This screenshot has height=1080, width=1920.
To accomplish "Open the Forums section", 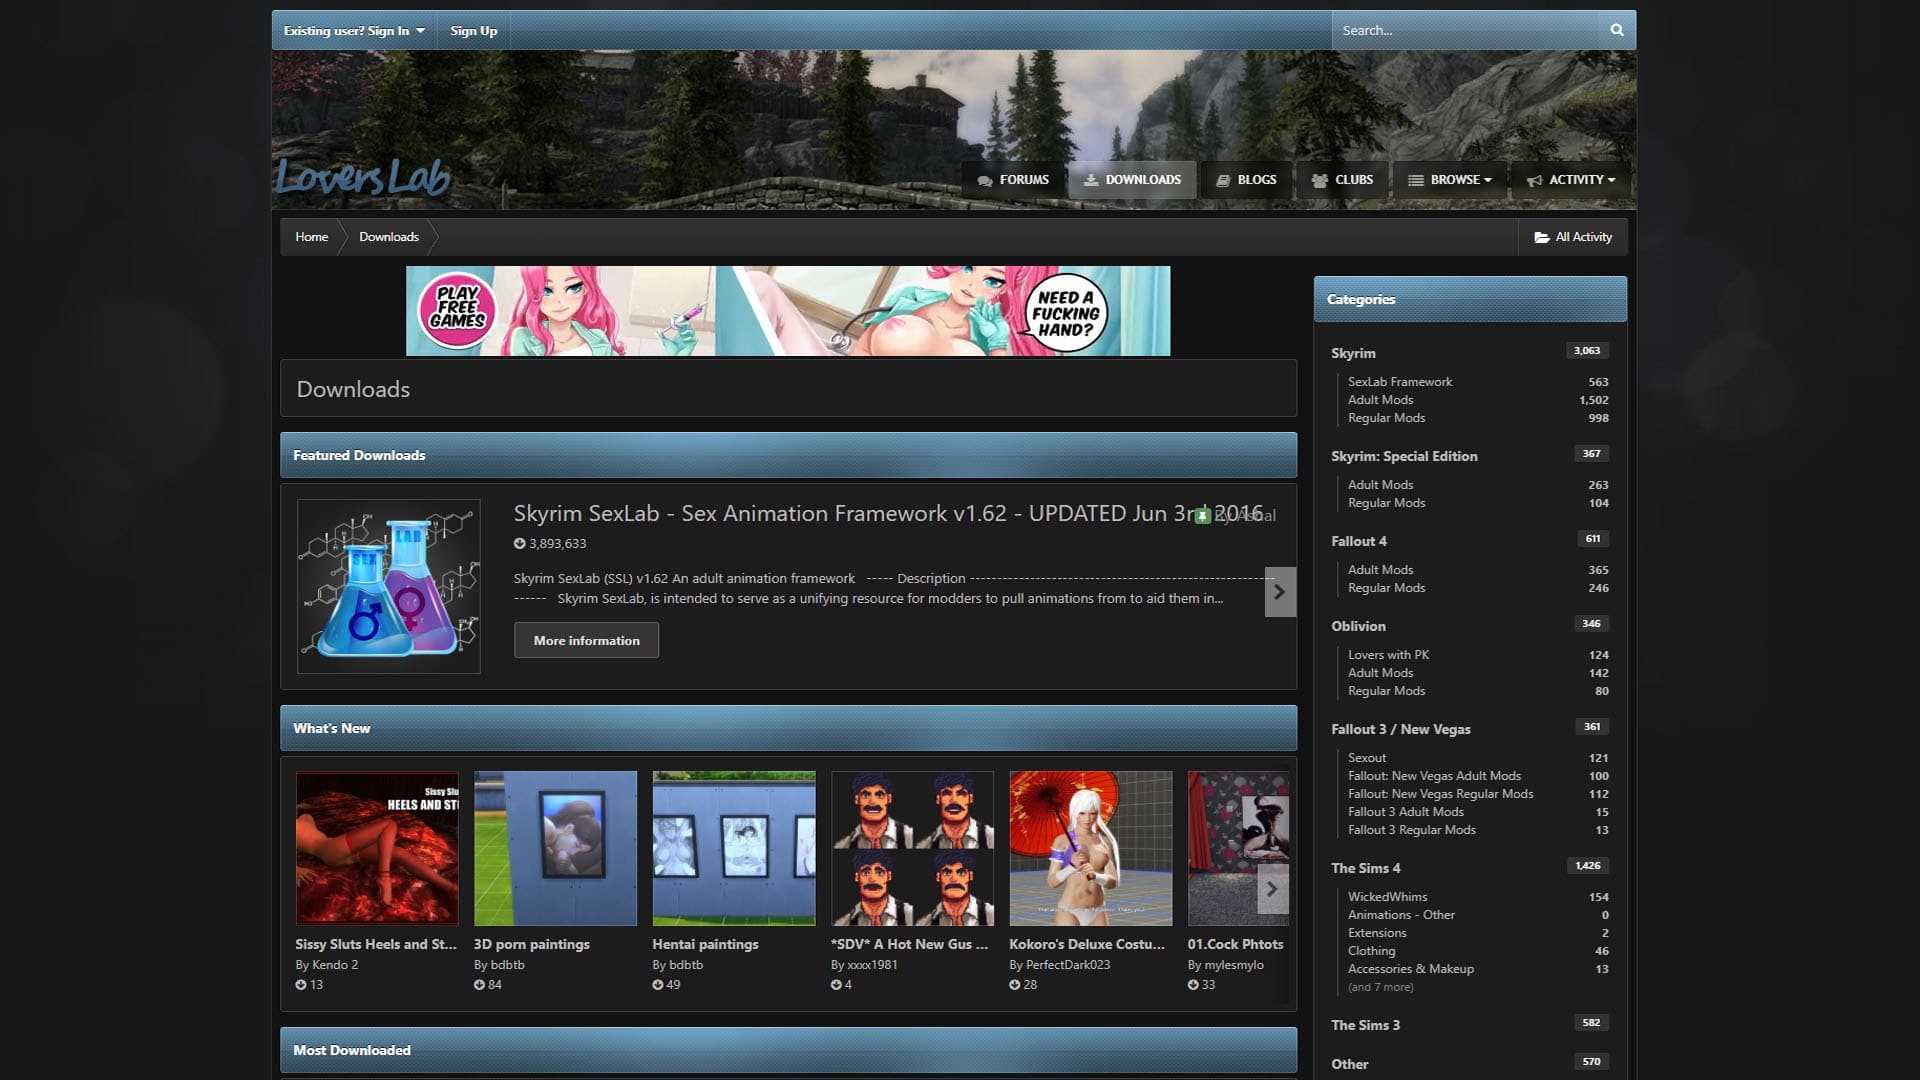I will (x=1013, y=180).
